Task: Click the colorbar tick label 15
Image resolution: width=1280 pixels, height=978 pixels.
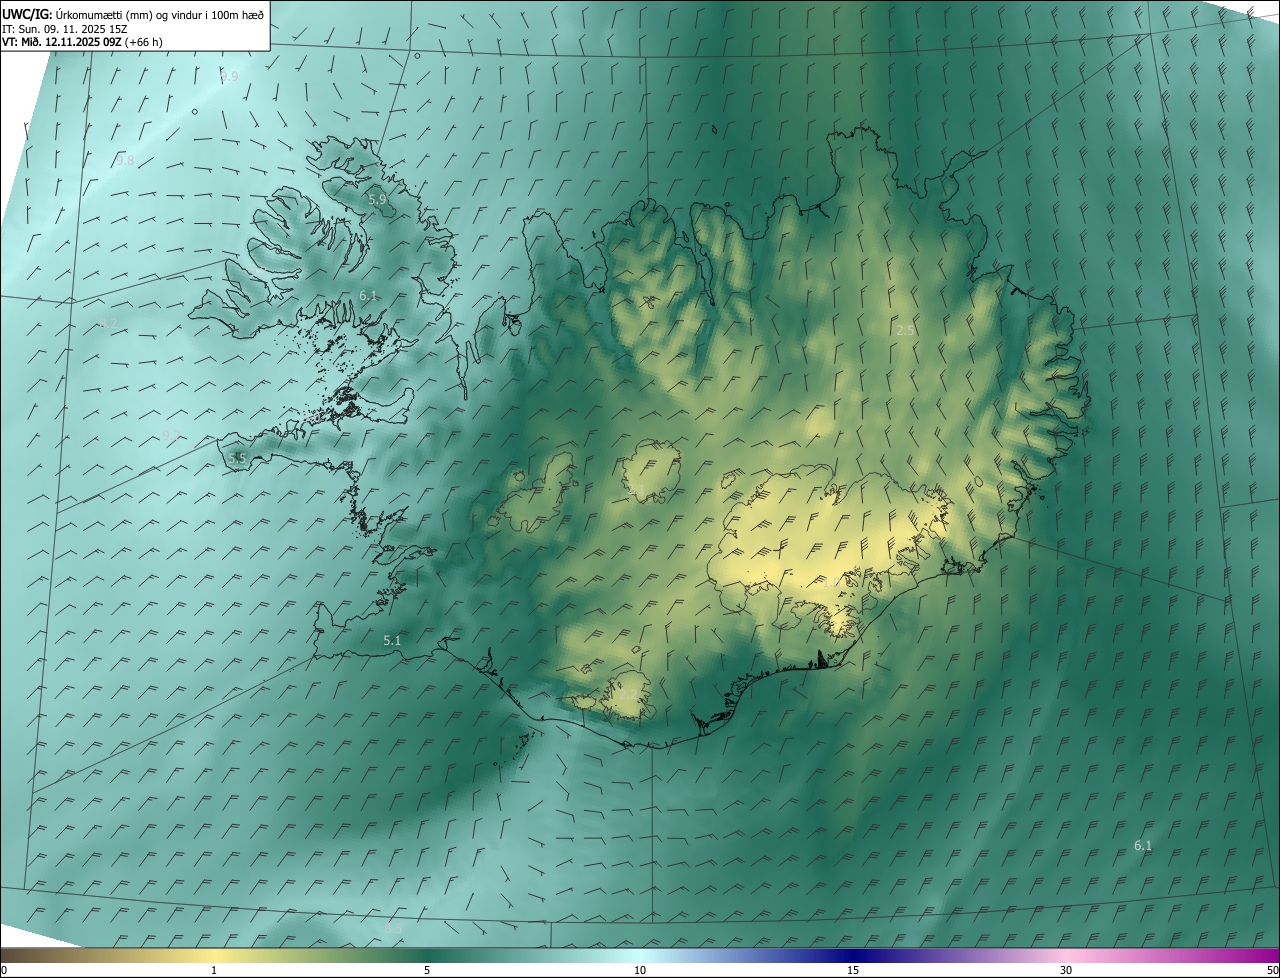Action: point(853,970)
